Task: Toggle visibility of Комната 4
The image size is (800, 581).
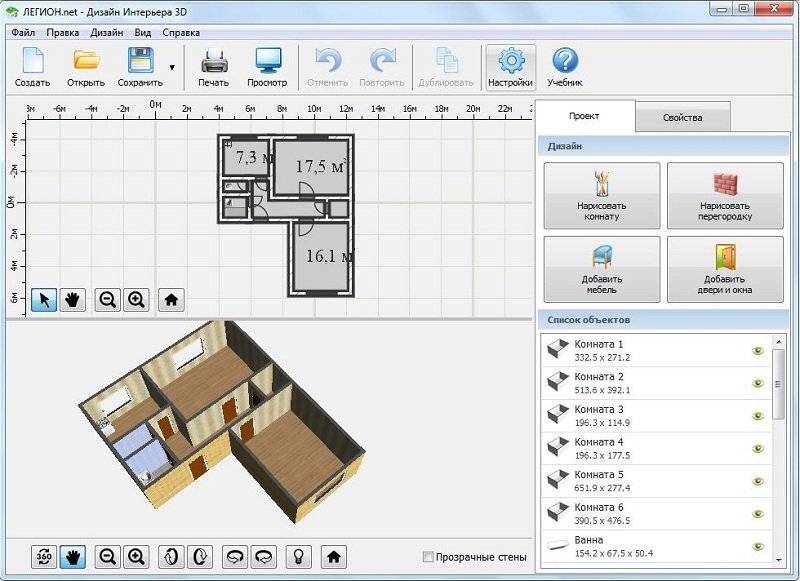Action: pyautogui.click(x=758, y=448)
